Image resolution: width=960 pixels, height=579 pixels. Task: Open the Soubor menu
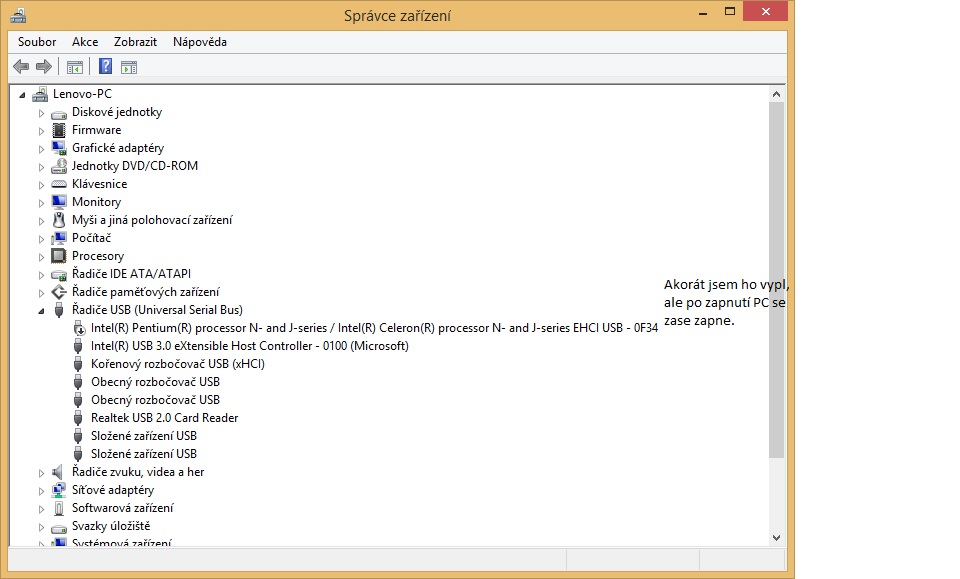(x=37, y=42)
